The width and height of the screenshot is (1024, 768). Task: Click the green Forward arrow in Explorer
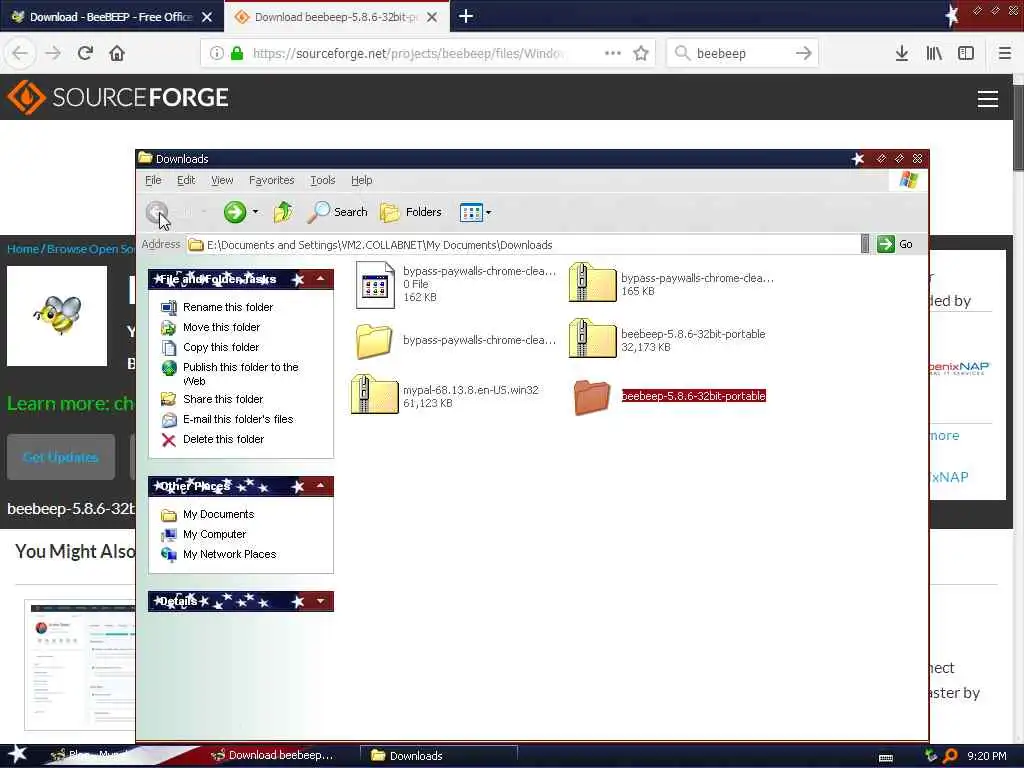(234, 212)
